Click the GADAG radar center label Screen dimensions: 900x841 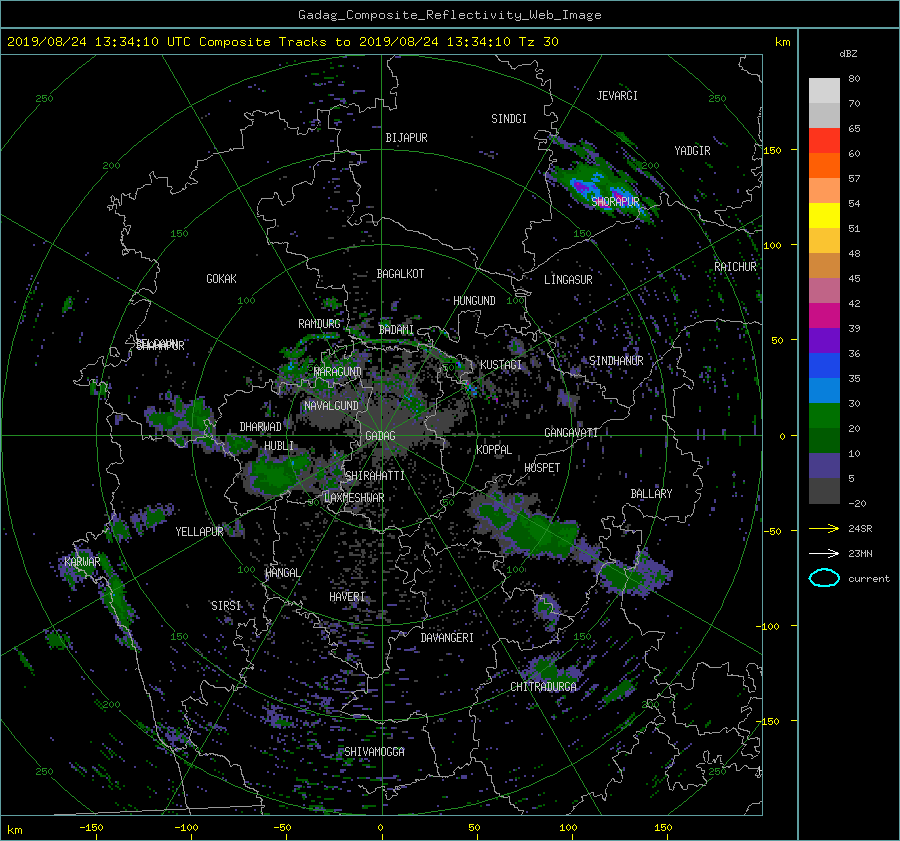381,436
